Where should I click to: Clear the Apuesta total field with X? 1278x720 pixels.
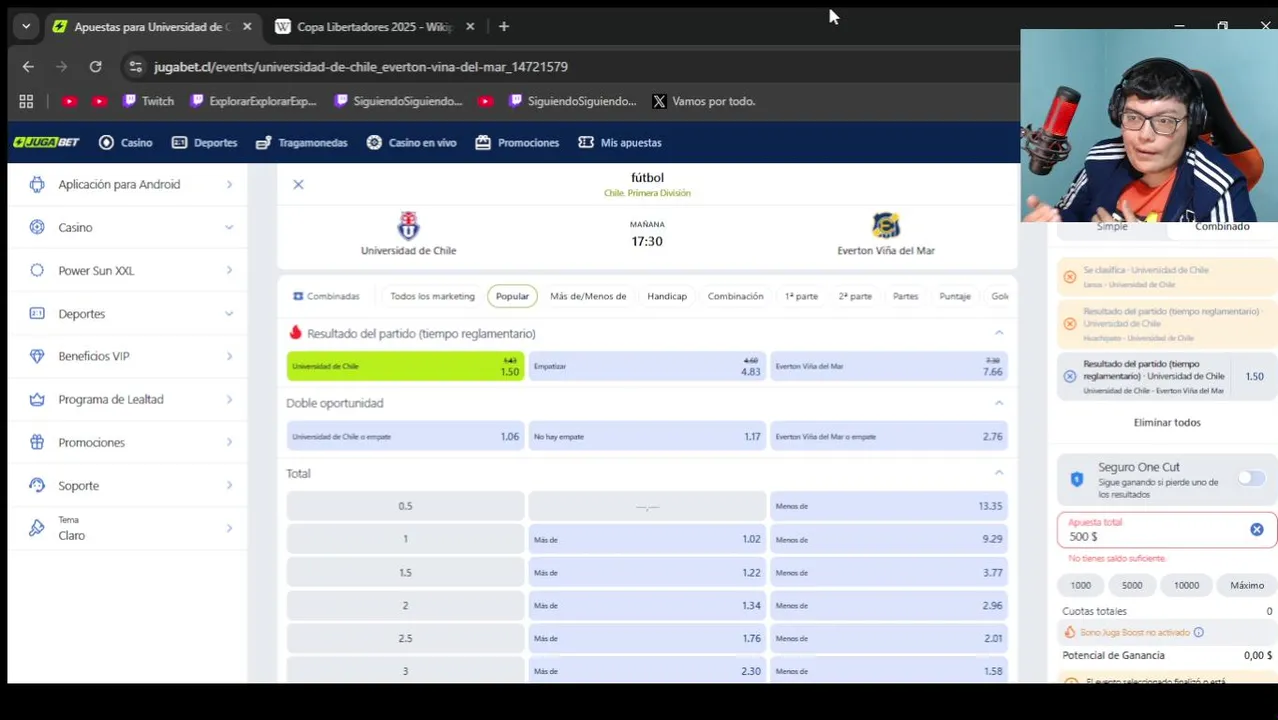1256,529
